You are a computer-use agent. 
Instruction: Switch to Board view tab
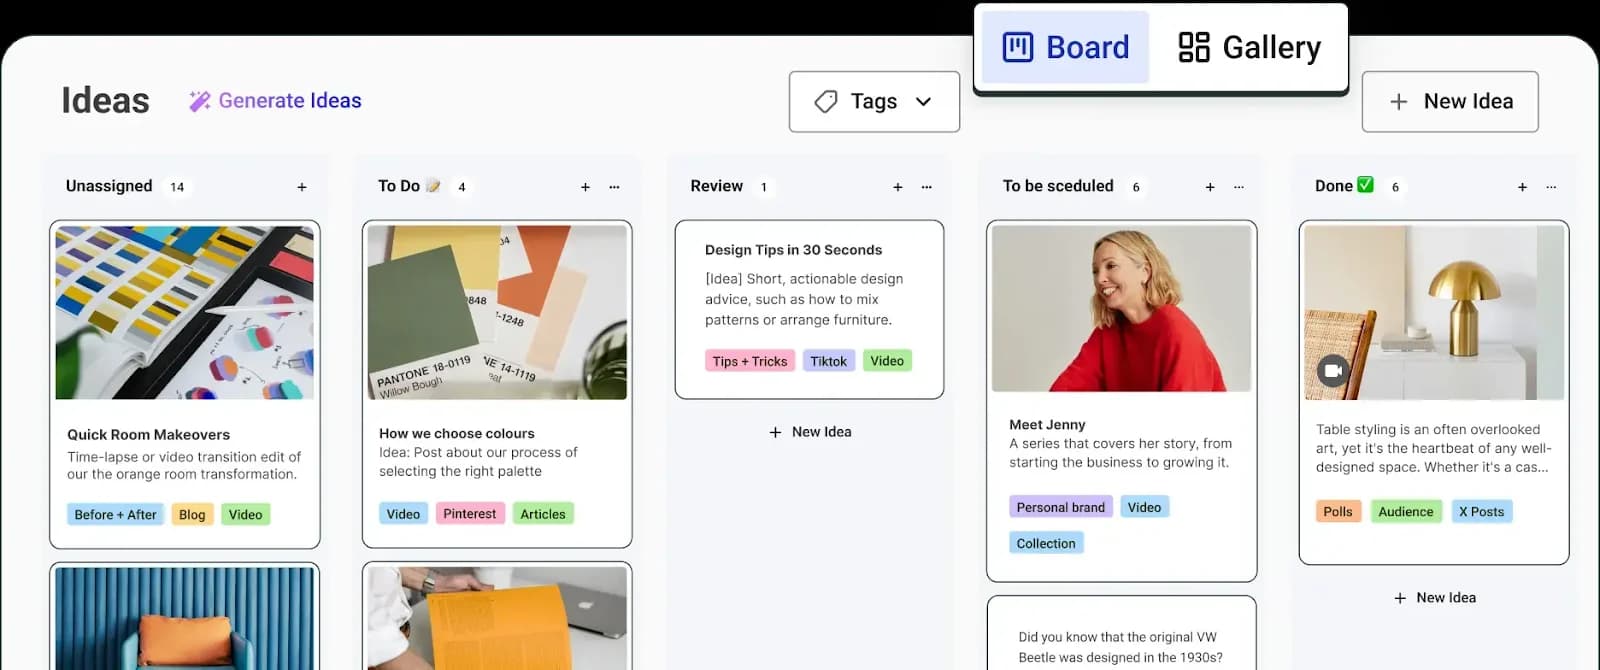pyautogui.click(x=1066, y=47)
